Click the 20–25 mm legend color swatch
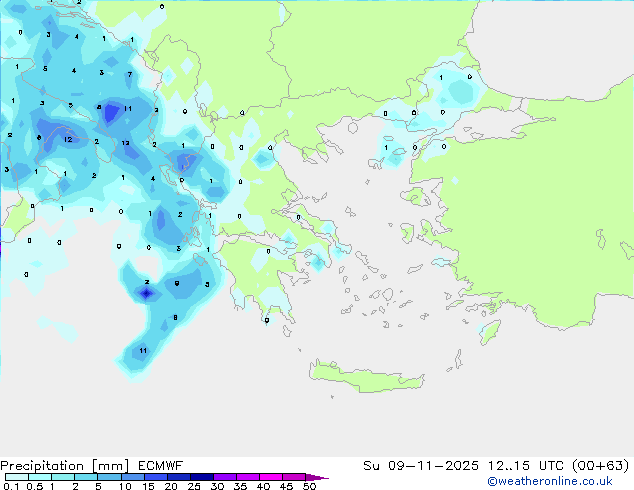The image size is (634, 490). pos(178,477)
